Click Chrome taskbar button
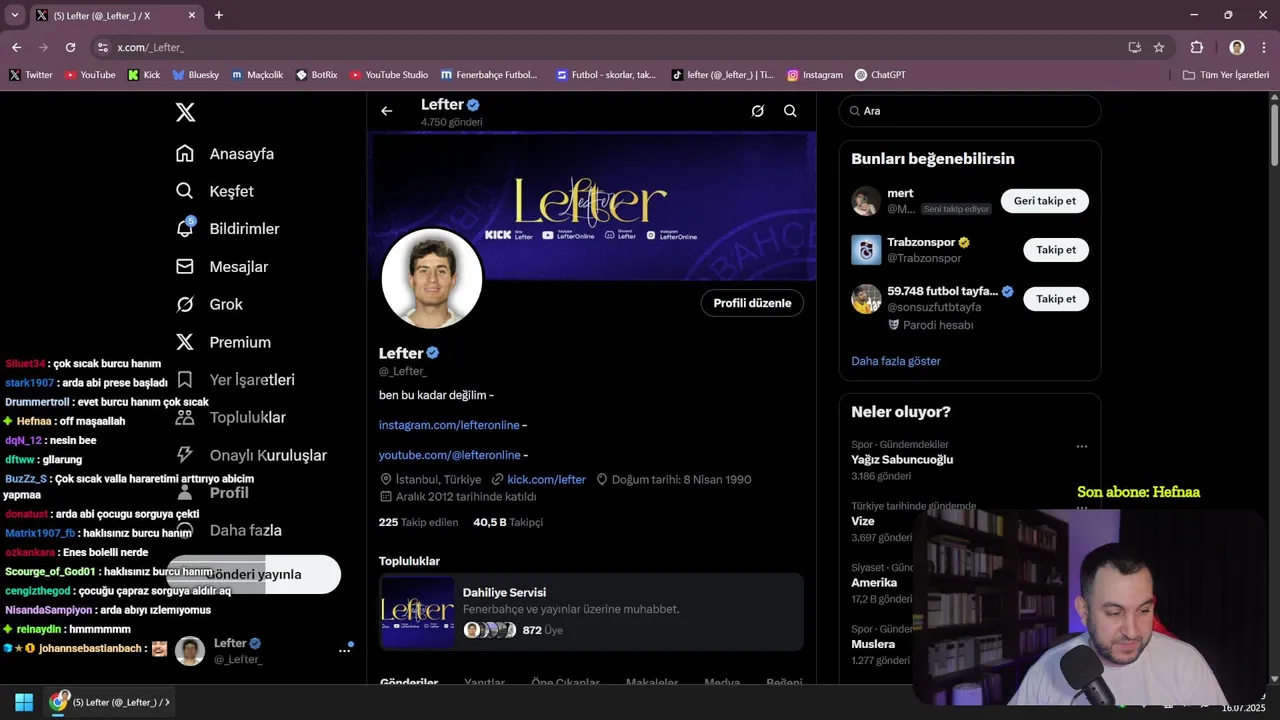This screenshot has width=1280, height=720. click(x=109, y=702)
